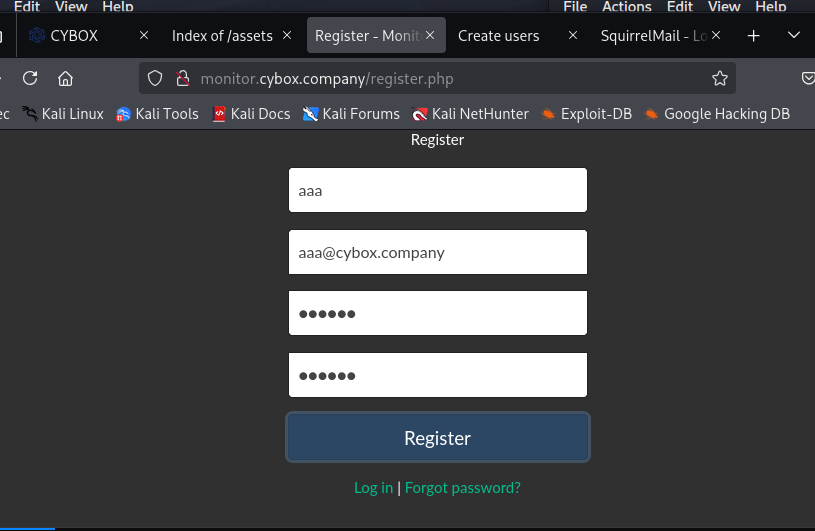
Task: Open the Forgot password link
Action: (x=462, y=488)
